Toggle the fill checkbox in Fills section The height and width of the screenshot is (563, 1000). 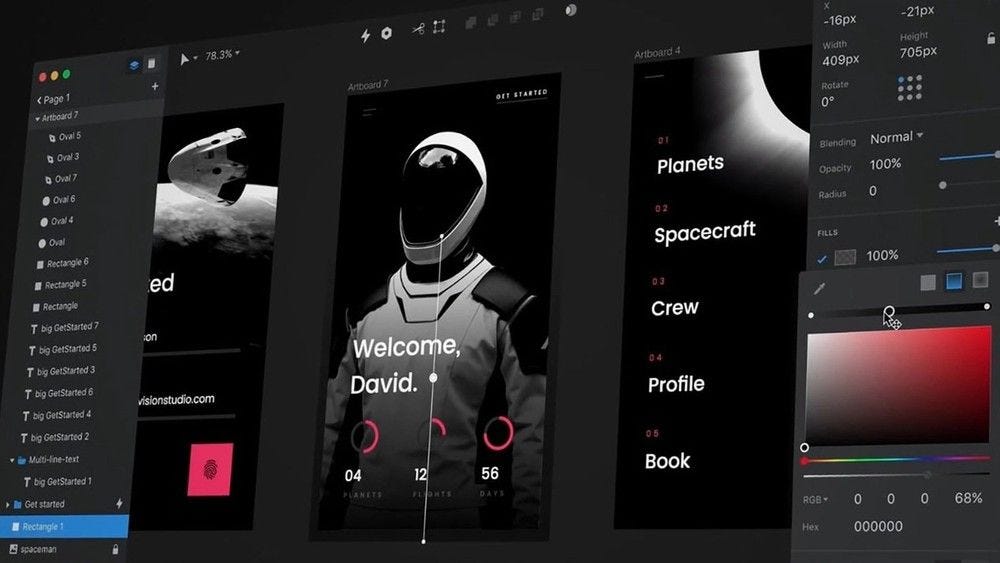coord(822,259)
